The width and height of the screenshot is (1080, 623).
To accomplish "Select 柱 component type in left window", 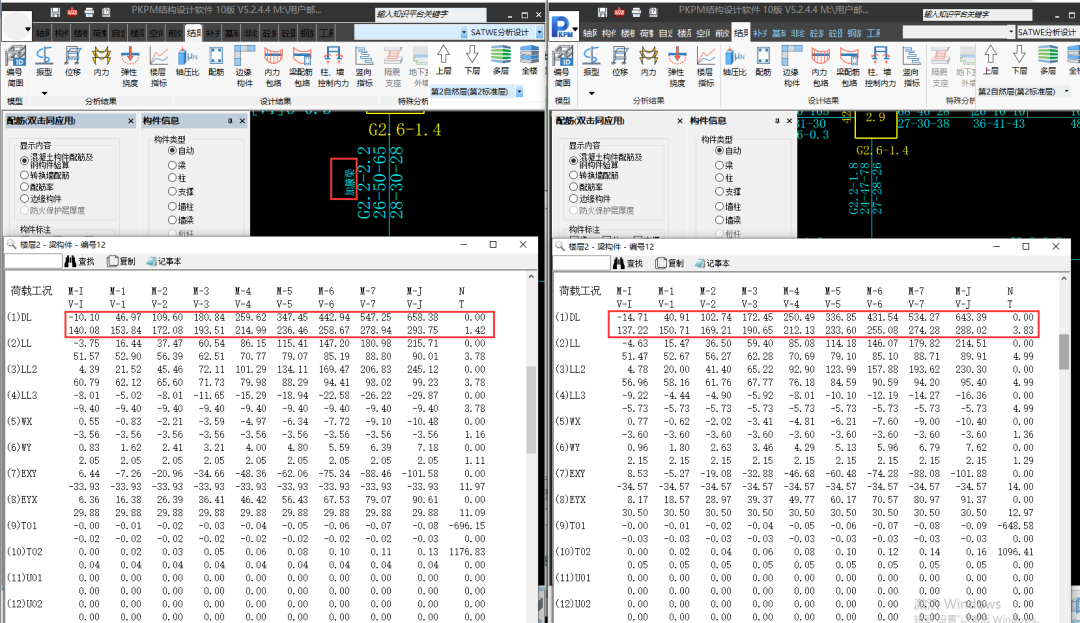I will click(172, 178).
